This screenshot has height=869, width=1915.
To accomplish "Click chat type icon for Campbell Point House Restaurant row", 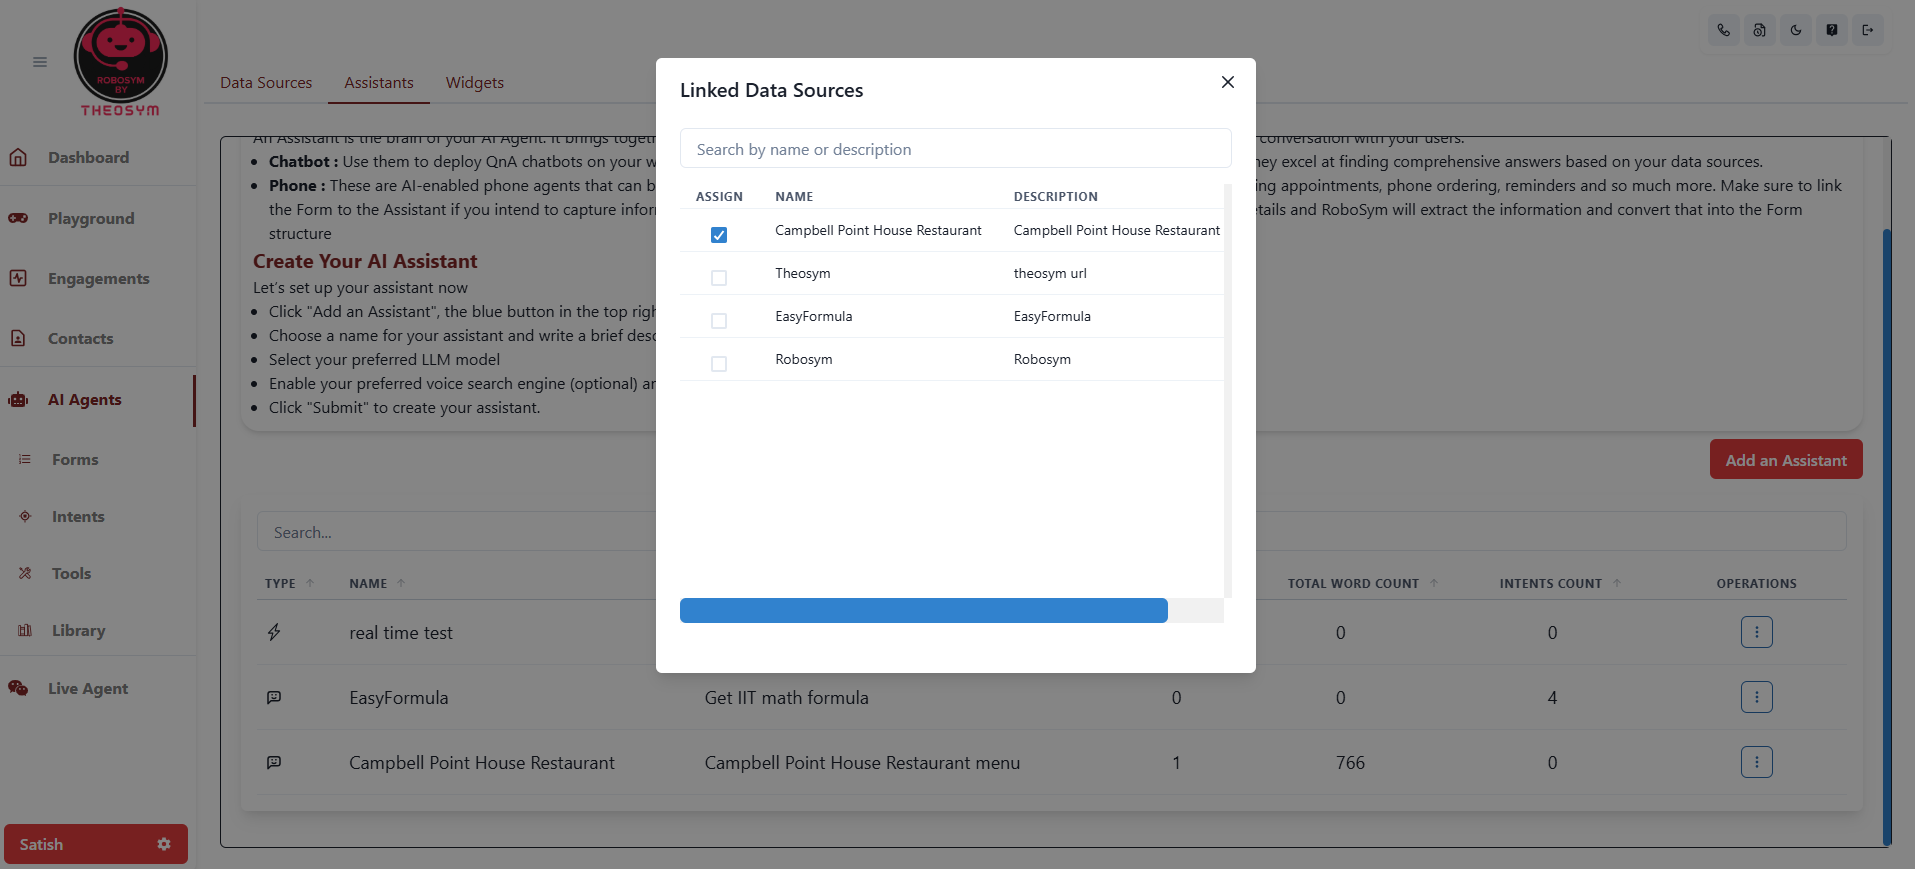I will pos(274,762).
